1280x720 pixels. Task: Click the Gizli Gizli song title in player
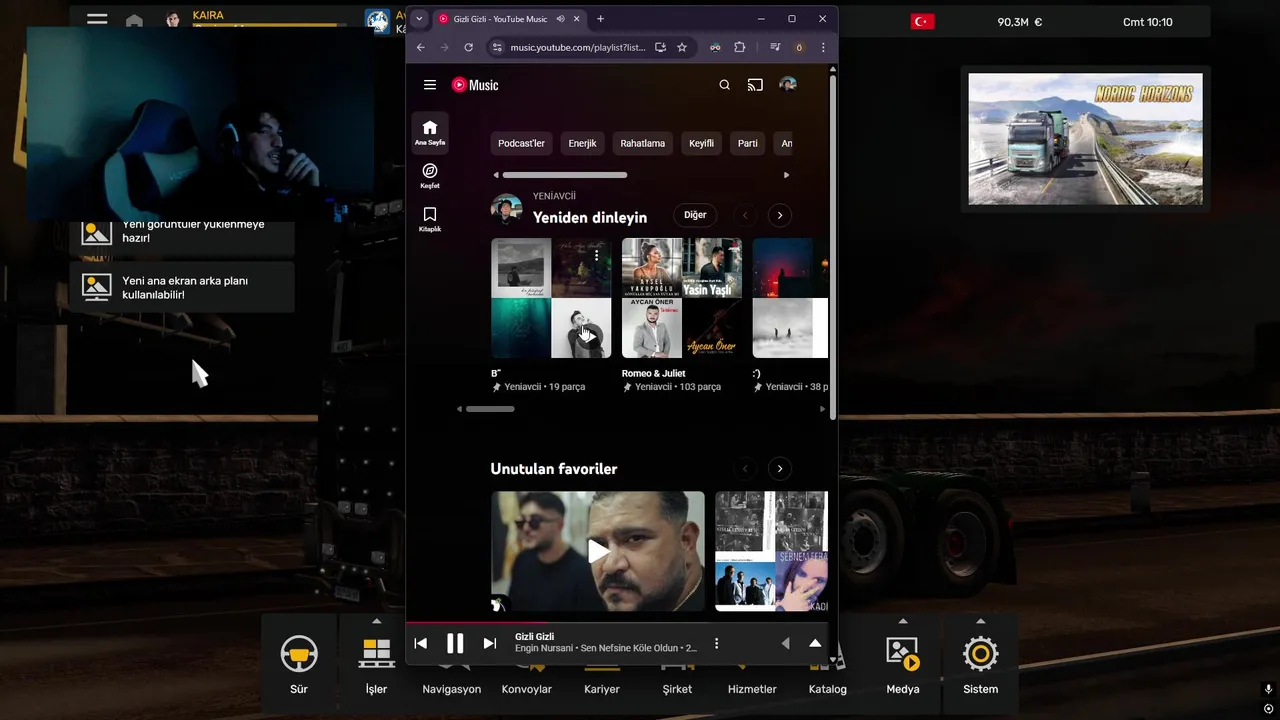tap(534, 637)
